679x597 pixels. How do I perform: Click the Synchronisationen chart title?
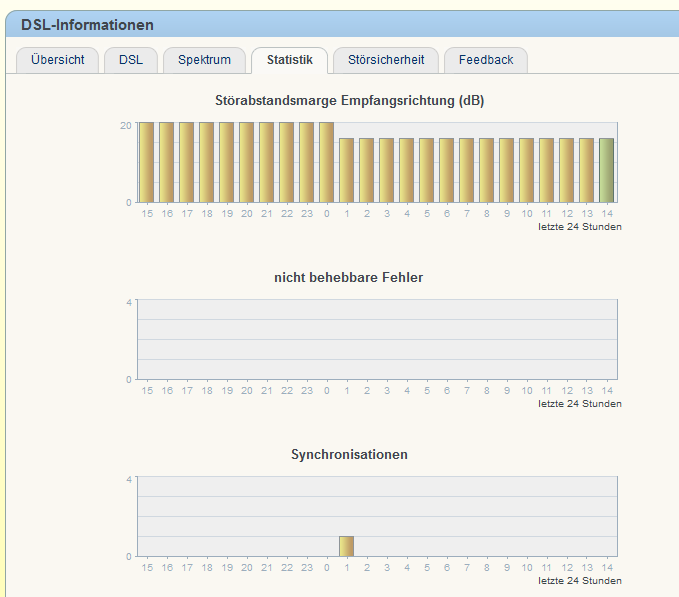click(349, 454)
